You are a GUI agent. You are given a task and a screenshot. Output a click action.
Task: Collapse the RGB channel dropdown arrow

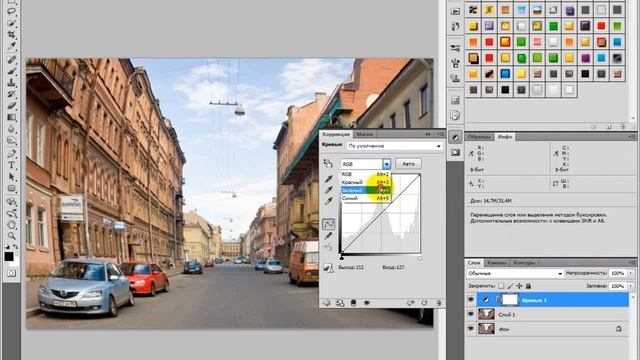(386, 164)
